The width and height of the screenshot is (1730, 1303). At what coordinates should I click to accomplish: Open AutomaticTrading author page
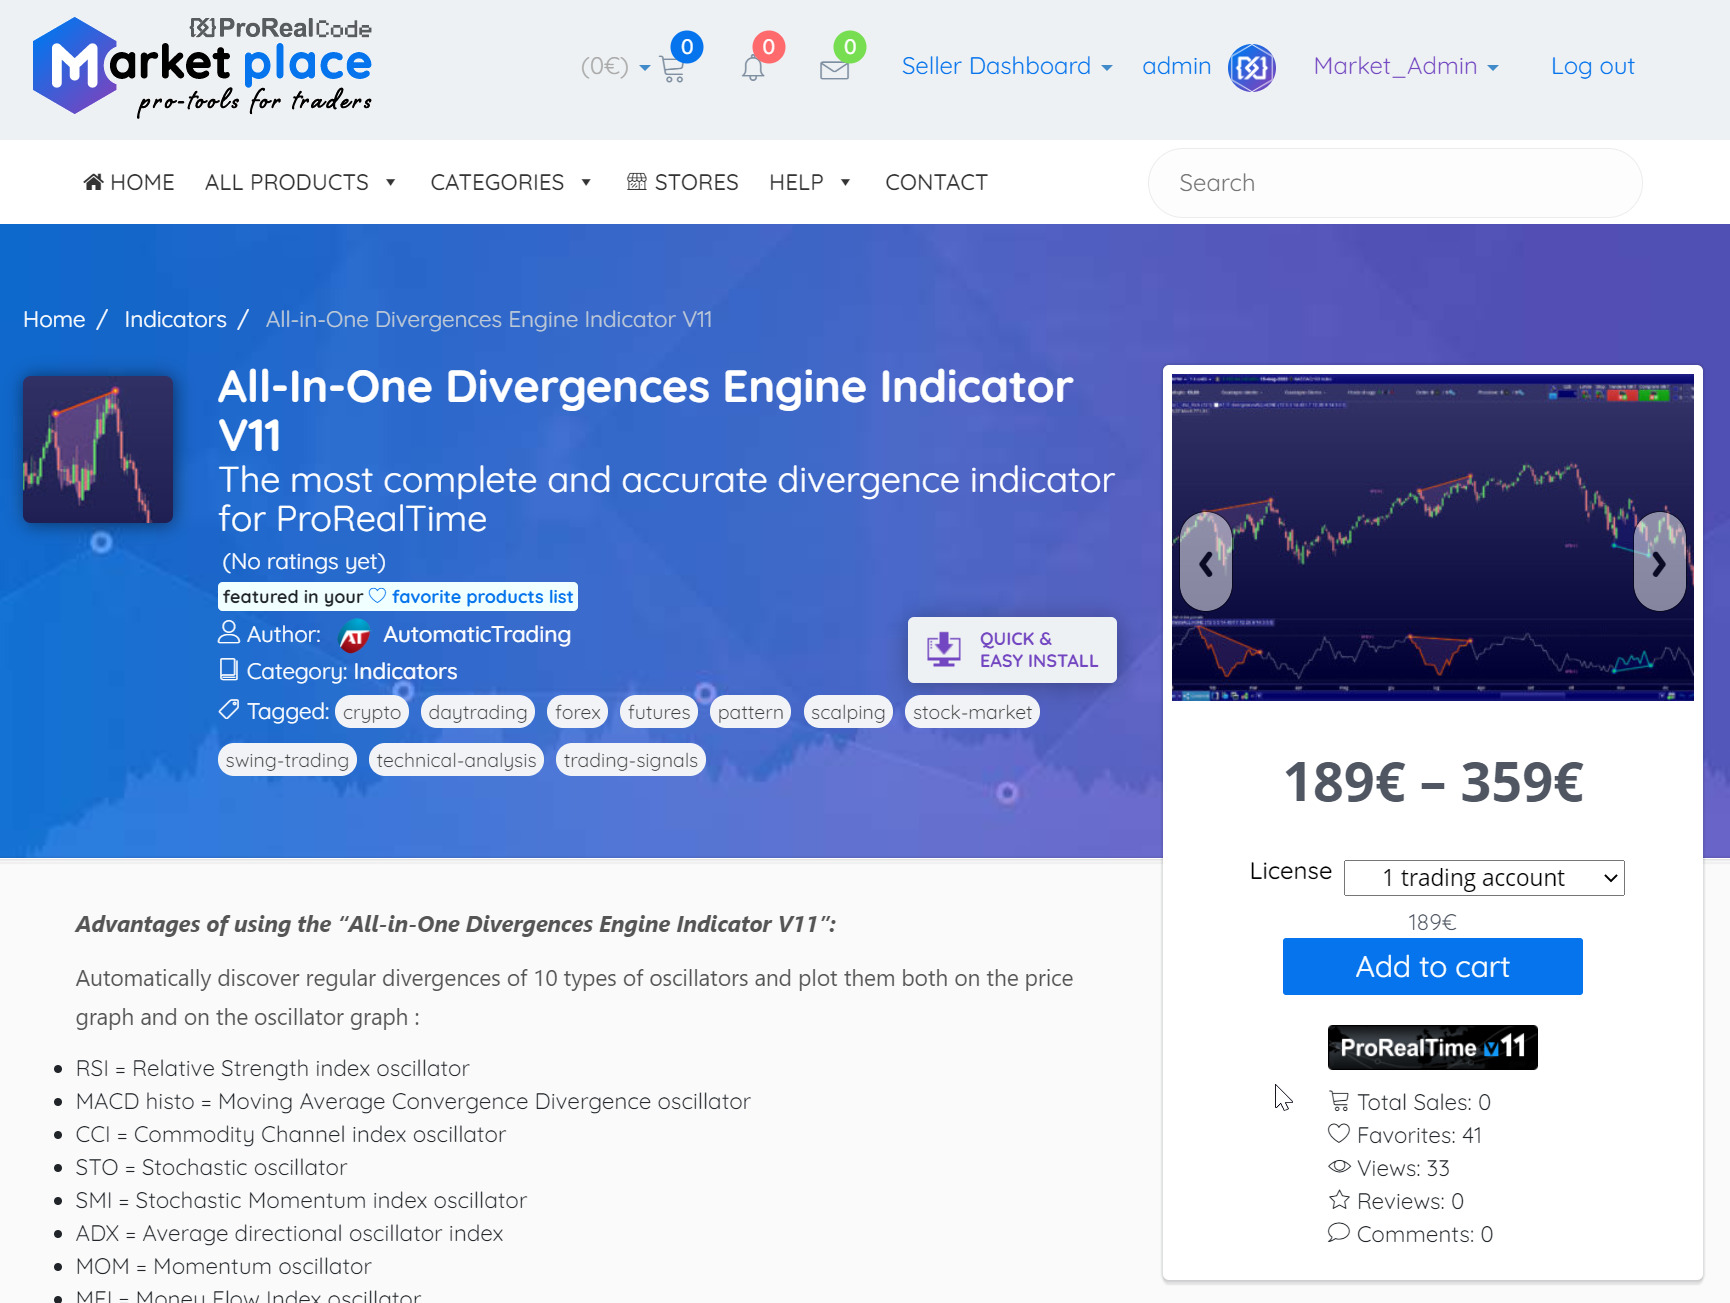point(477,634)
